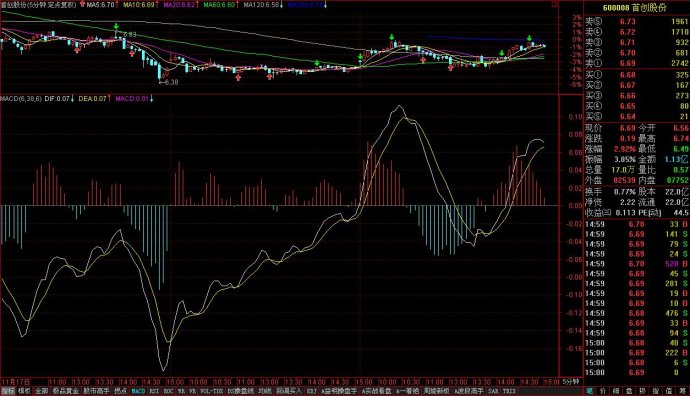Click the 筹 chip distribution button

(x=683, y=391)
